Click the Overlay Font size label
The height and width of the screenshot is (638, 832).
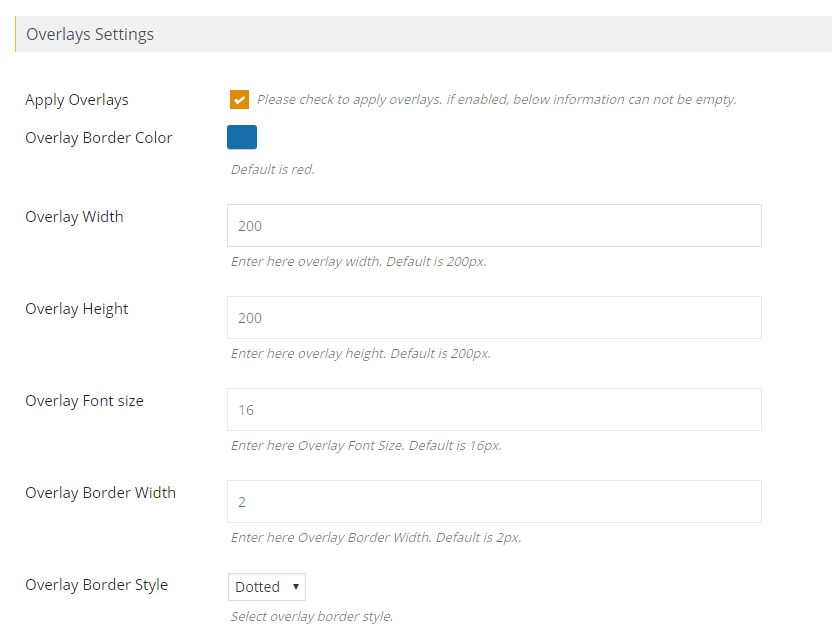[84, 401]
